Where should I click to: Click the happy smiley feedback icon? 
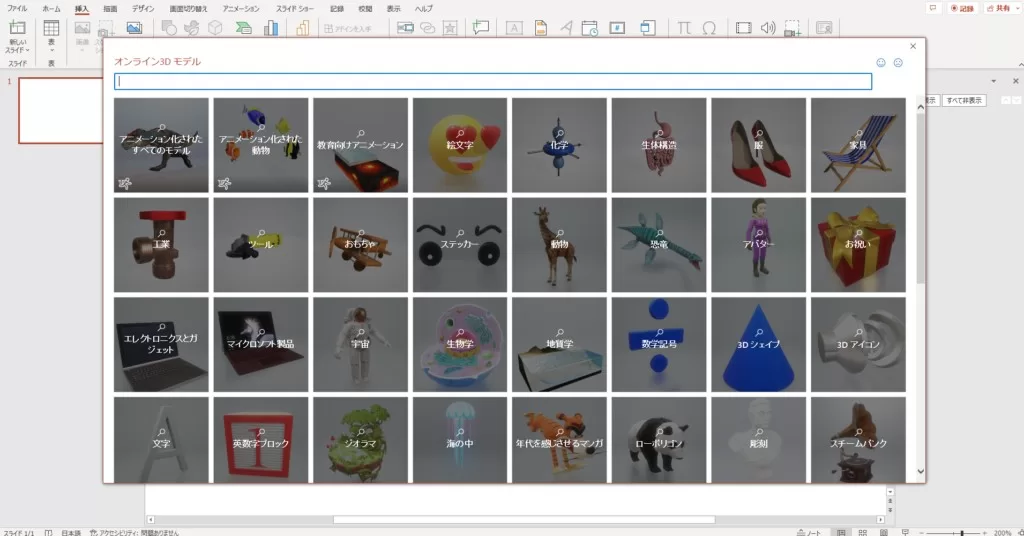[881, 63]
